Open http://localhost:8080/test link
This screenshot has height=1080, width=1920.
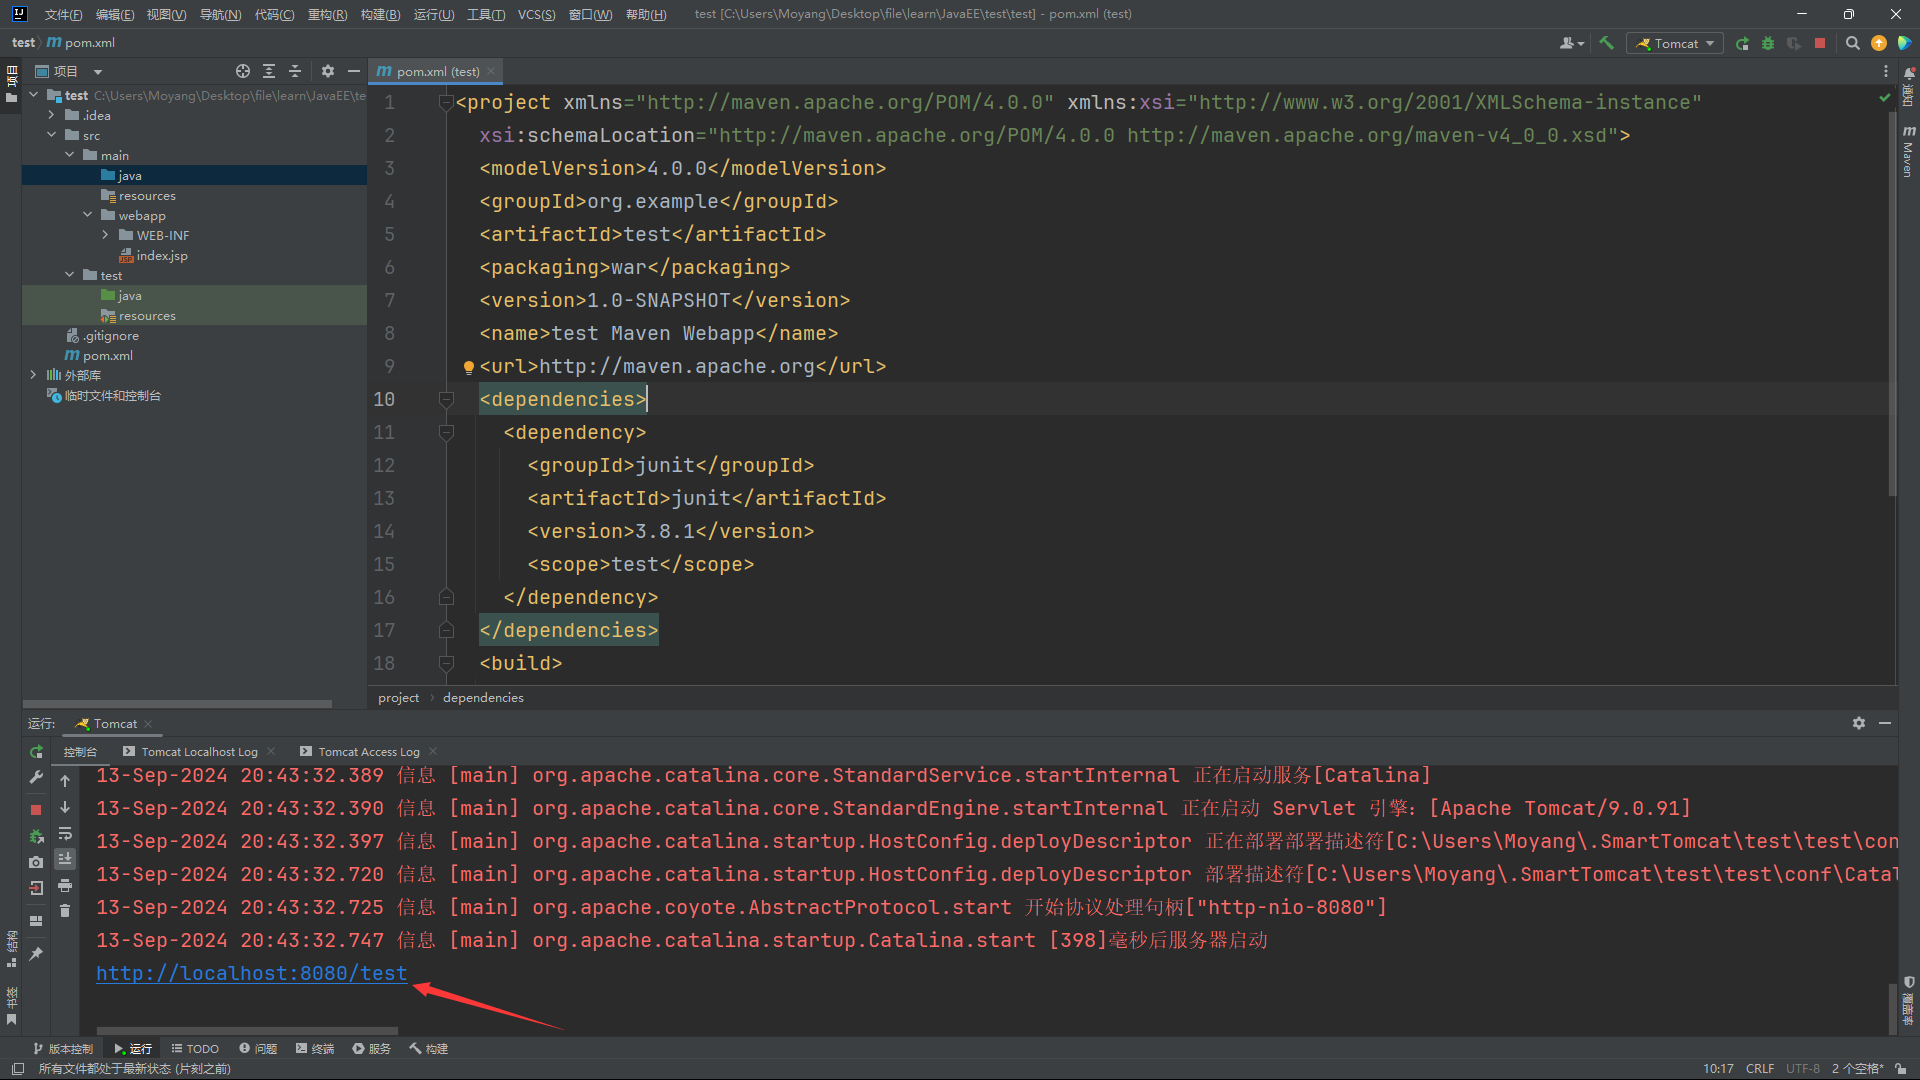(252, 973)
